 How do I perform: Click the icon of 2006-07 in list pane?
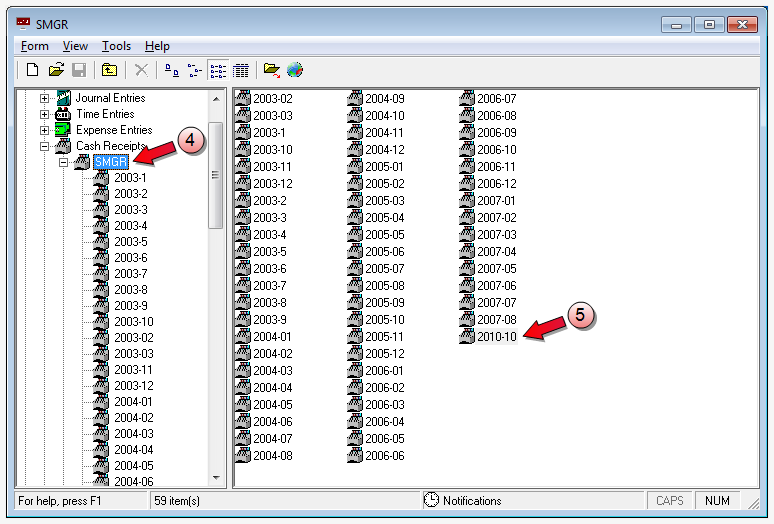point(466,98)
